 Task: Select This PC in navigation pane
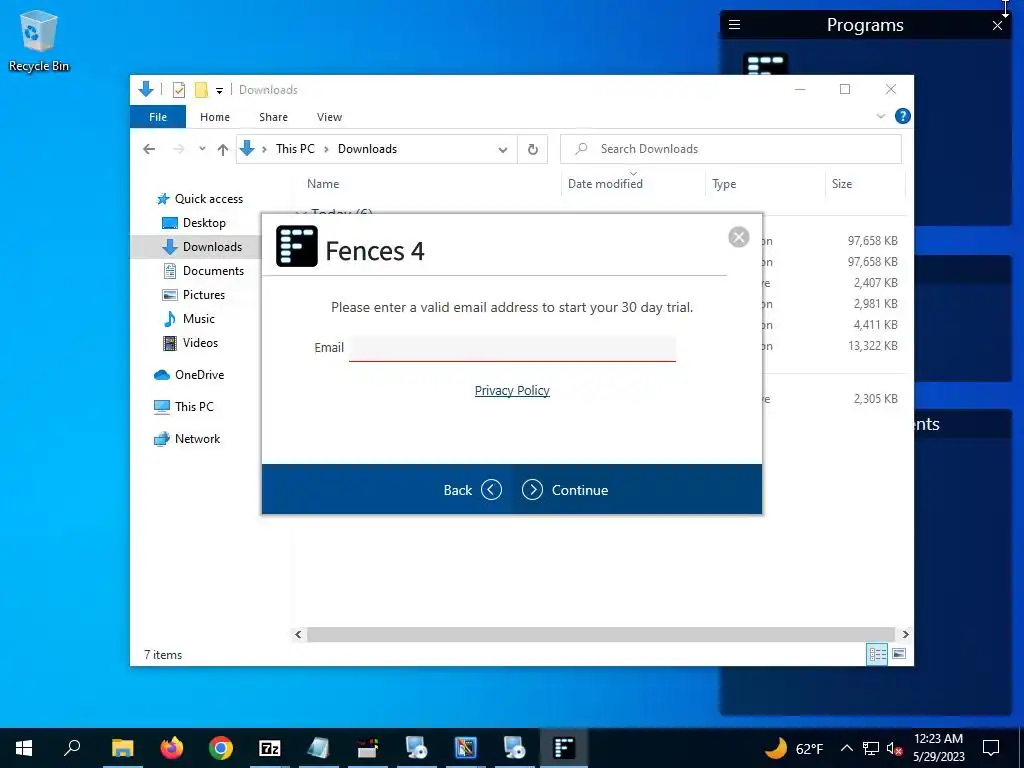click(x=184, y=407)
